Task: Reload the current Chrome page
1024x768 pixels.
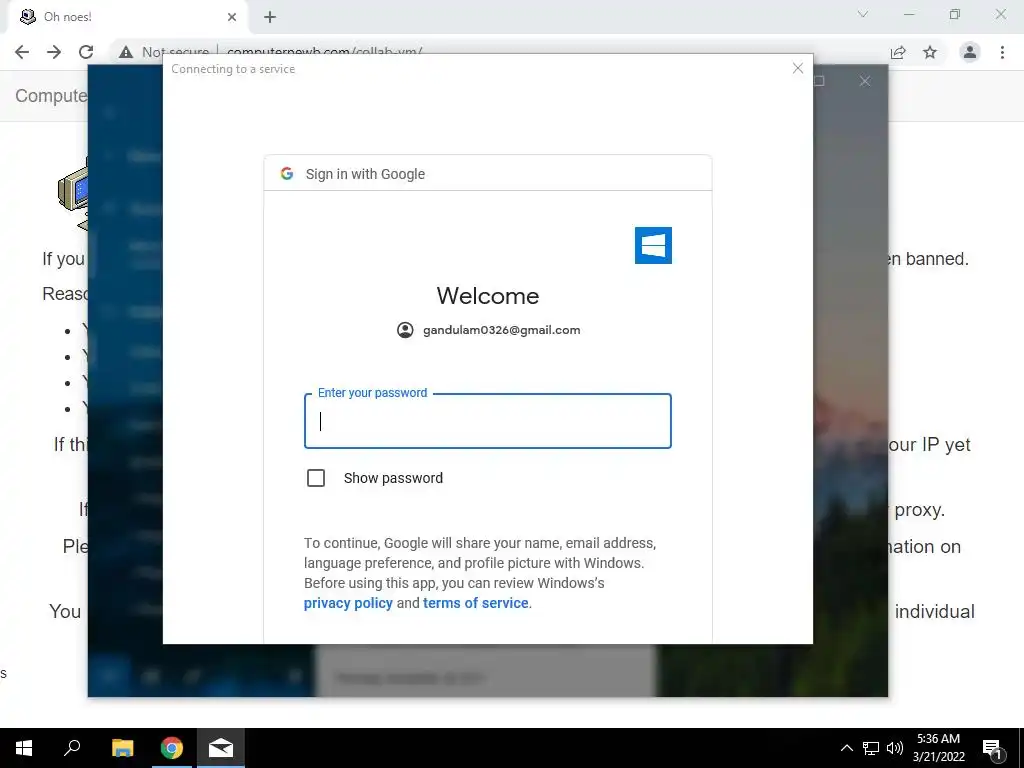Action: [86, 52]
